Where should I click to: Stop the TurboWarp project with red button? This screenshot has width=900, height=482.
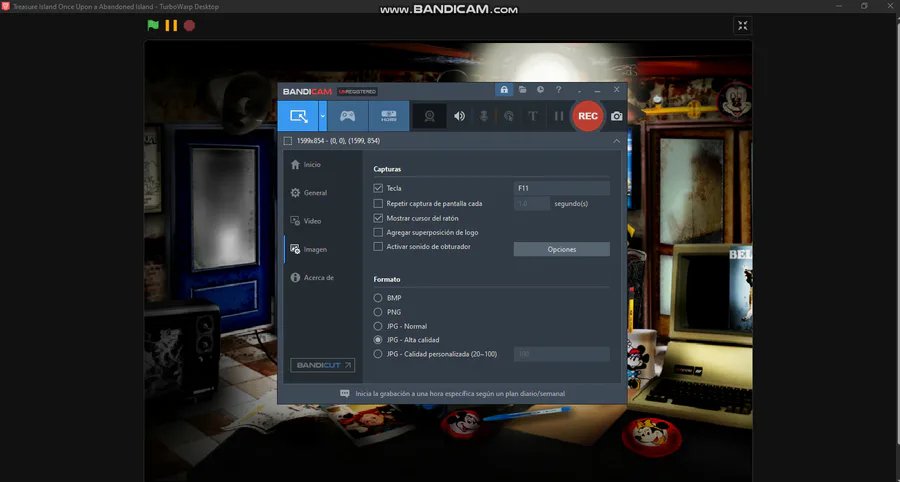point(189,25)
